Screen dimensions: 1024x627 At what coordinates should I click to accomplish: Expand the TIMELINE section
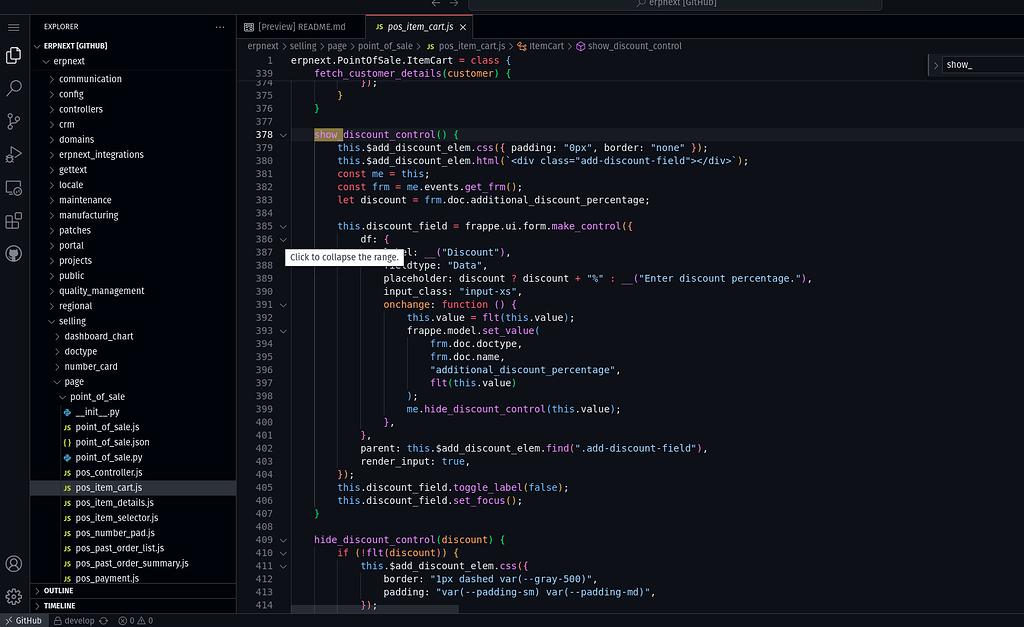pos(59,606)
